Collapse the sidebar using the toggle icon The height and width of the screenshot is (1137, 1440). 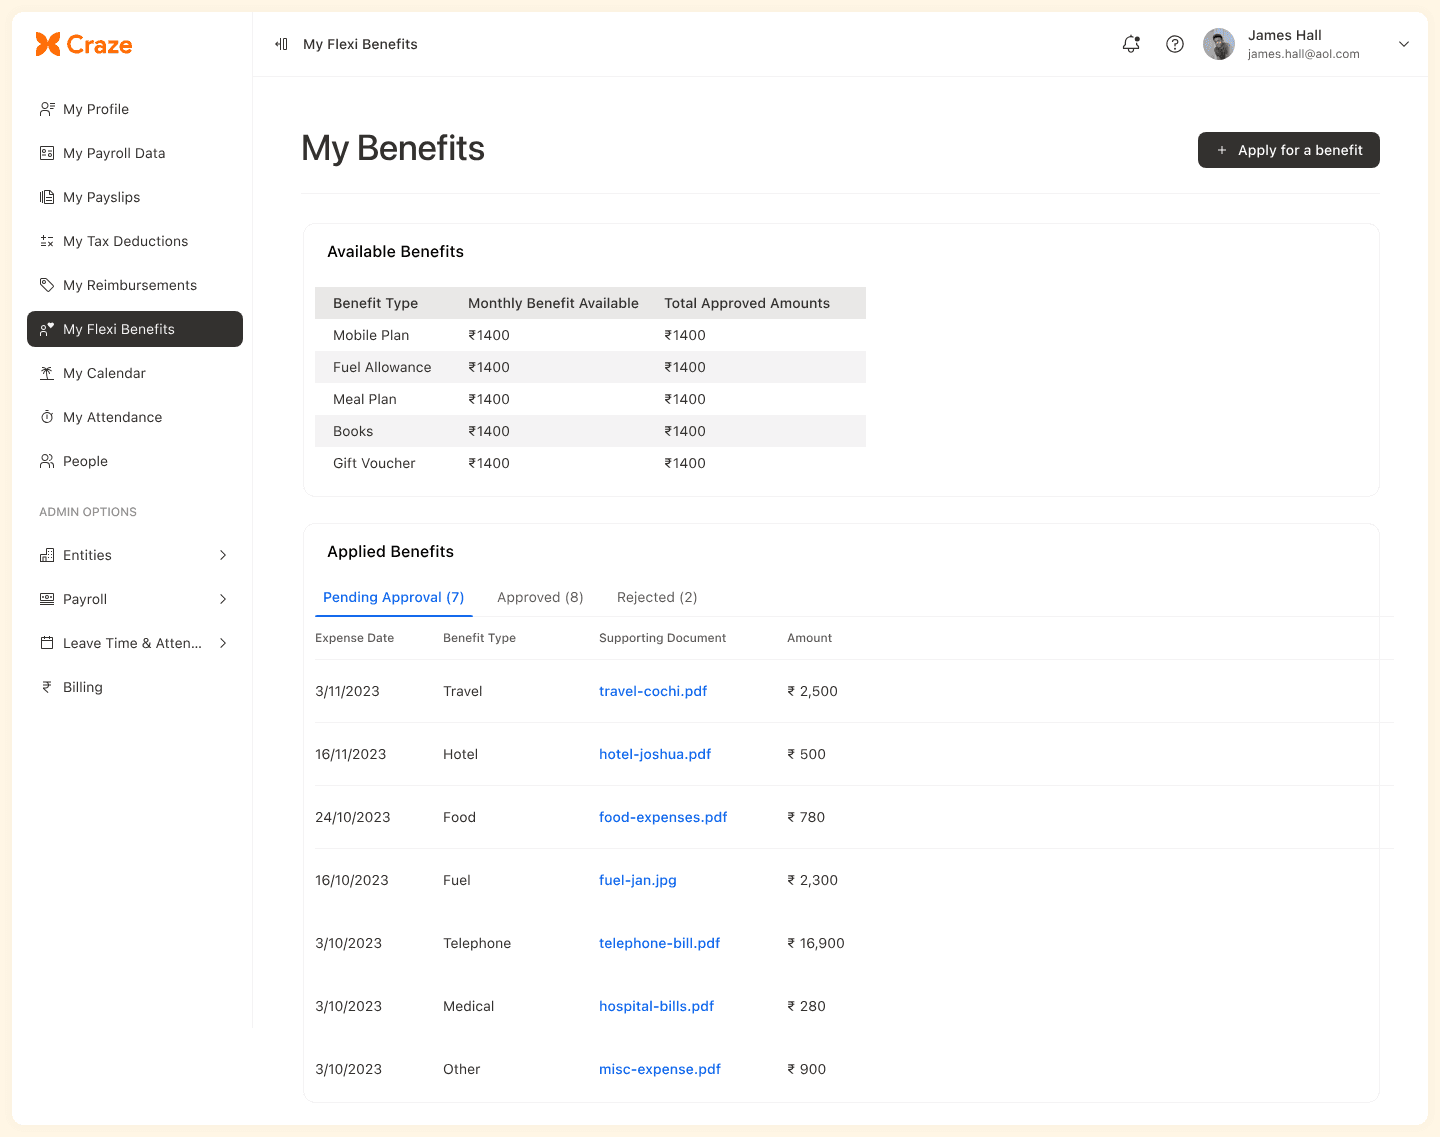pos(282,44)
